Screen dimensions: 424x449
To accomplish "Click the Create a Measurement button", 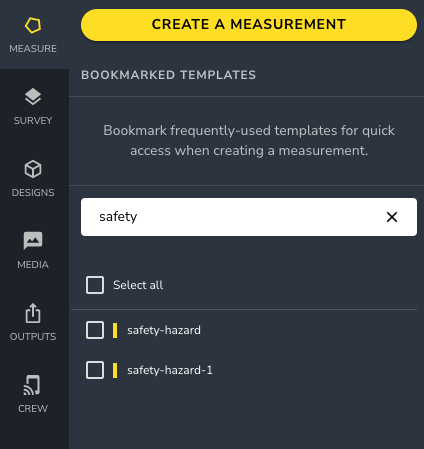I will (x=249, y=25).
